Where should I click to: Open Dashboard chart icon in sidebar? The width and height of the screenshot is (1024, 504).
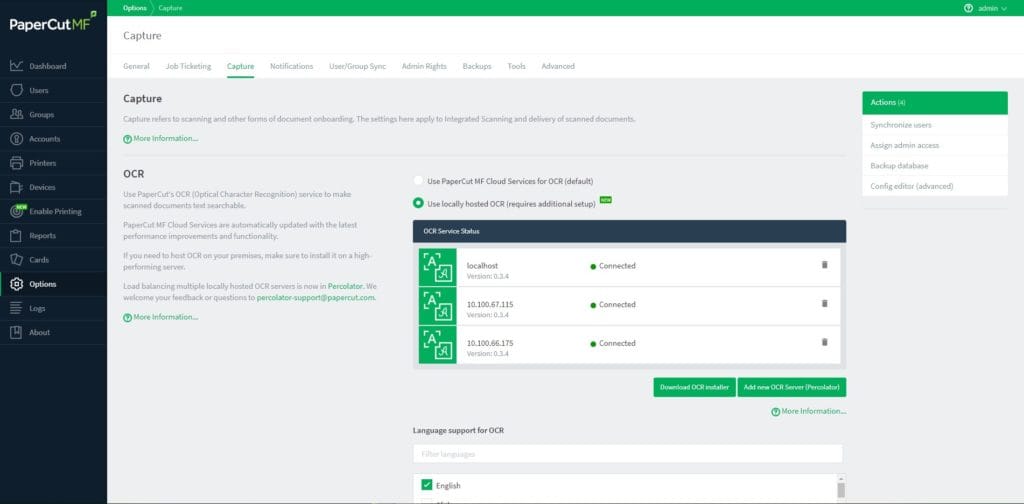17,66
